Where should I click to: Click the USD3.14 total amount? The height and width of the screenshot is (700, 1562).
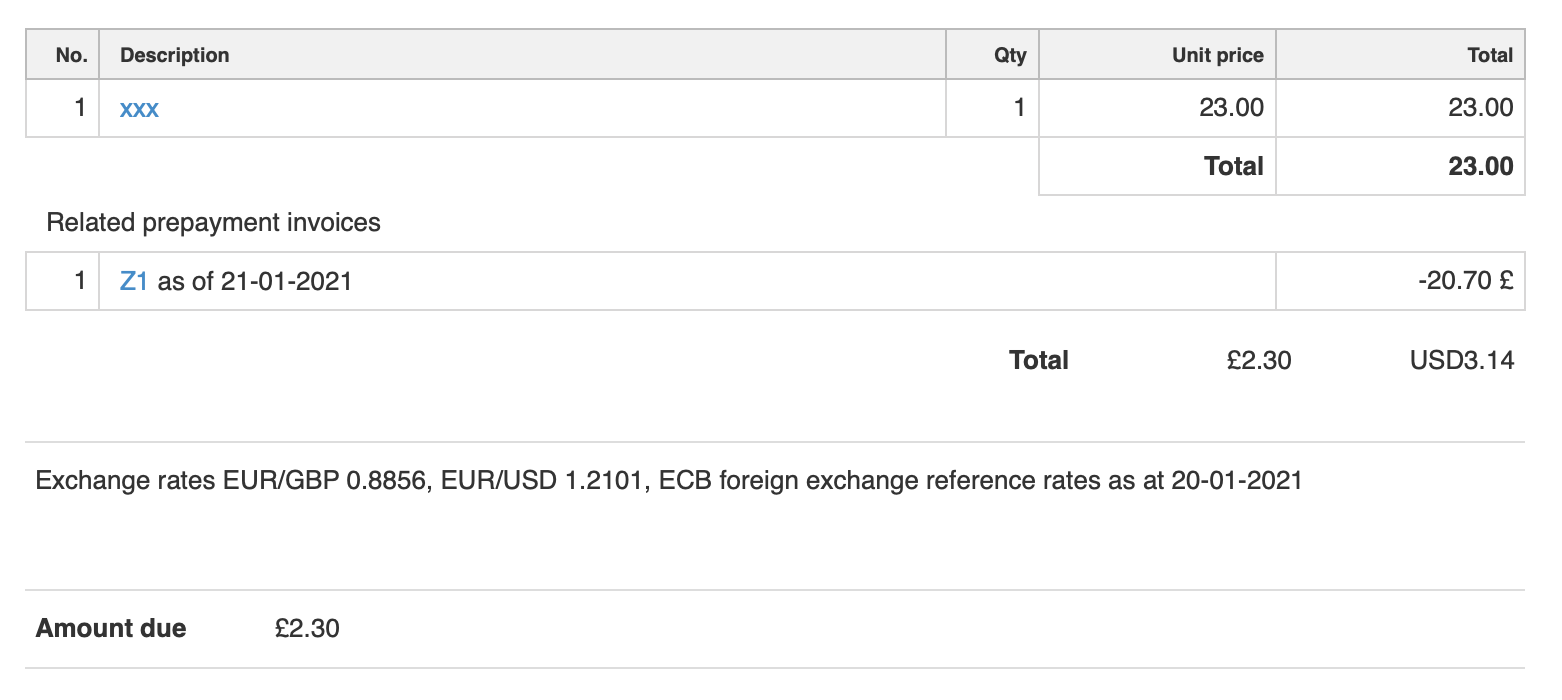coord(1461,360)
